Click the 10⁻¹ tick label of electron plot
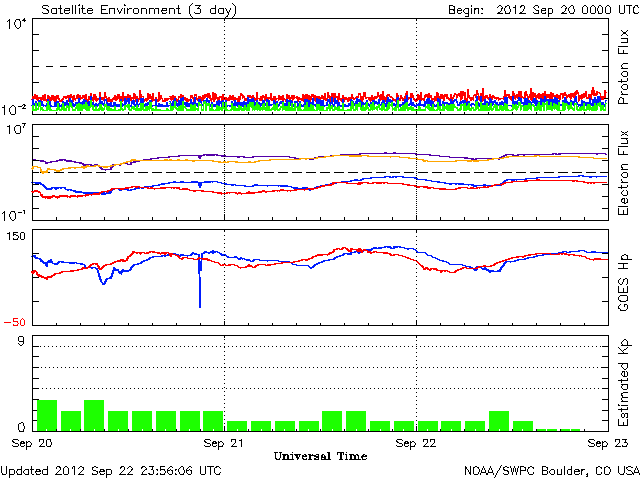This screenshot has height=480, width=640. click(x=14, y=216)
